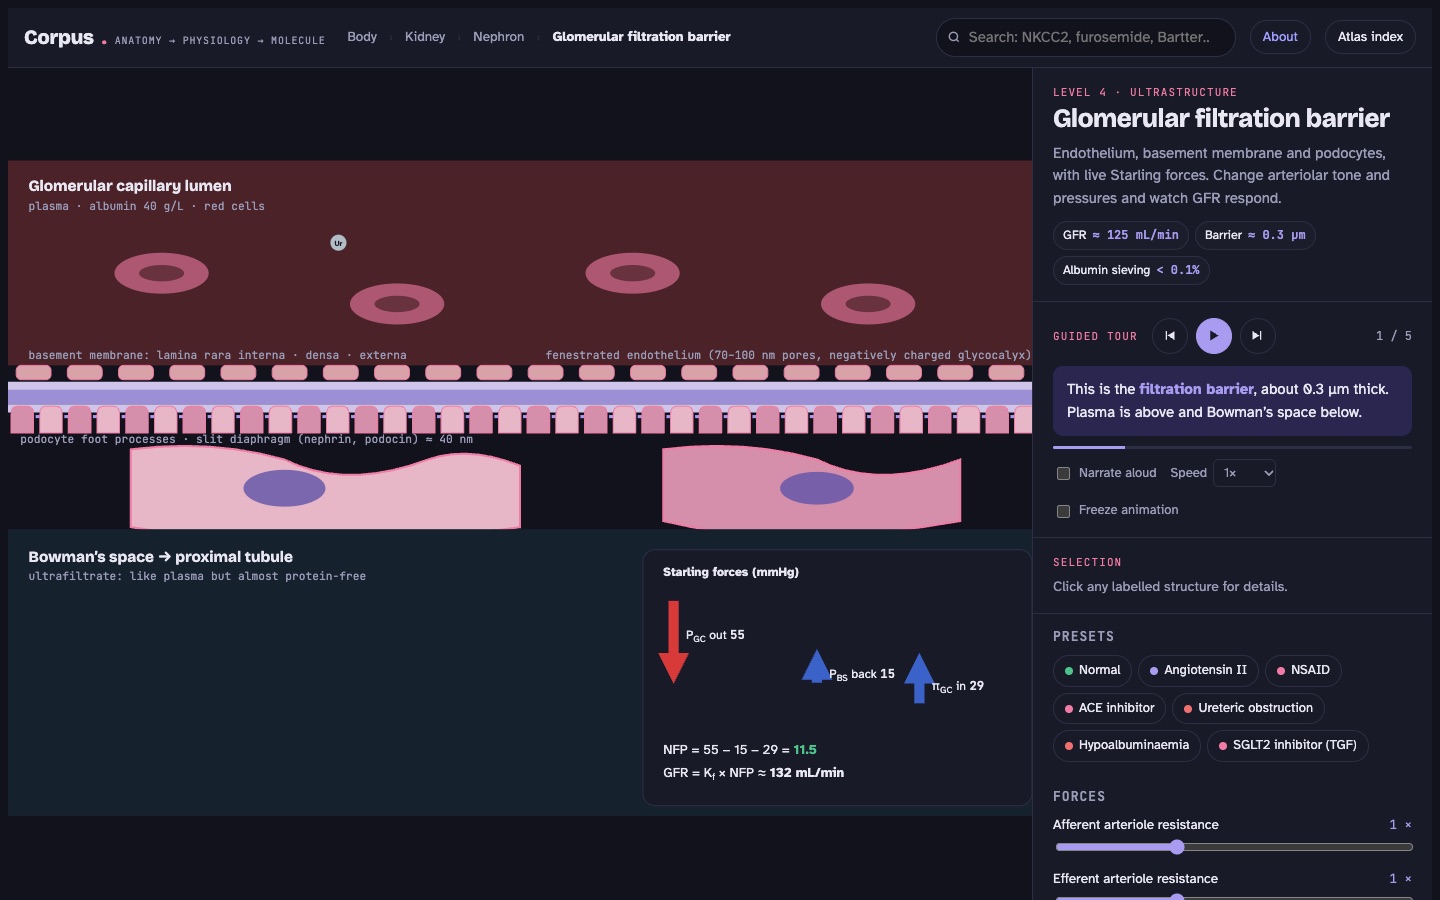1440x900 pixels.
Task: Select the left podocyte cell nucleus
Action: pos(285,488)
